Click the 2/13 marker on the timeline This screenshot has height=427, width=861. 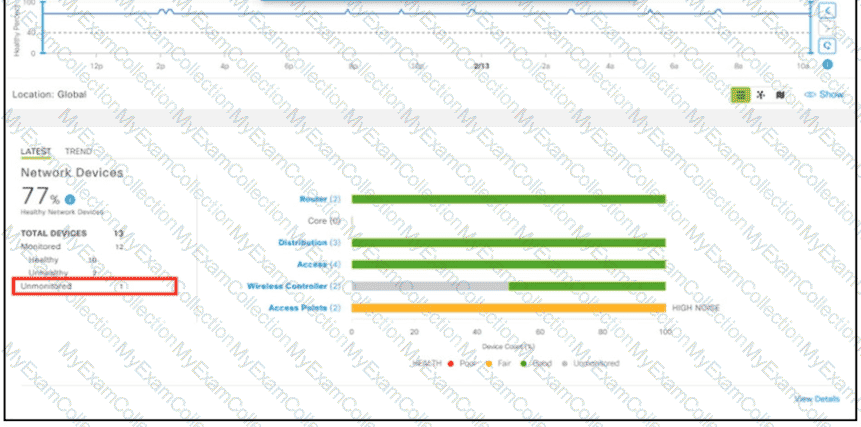[481, 64]
